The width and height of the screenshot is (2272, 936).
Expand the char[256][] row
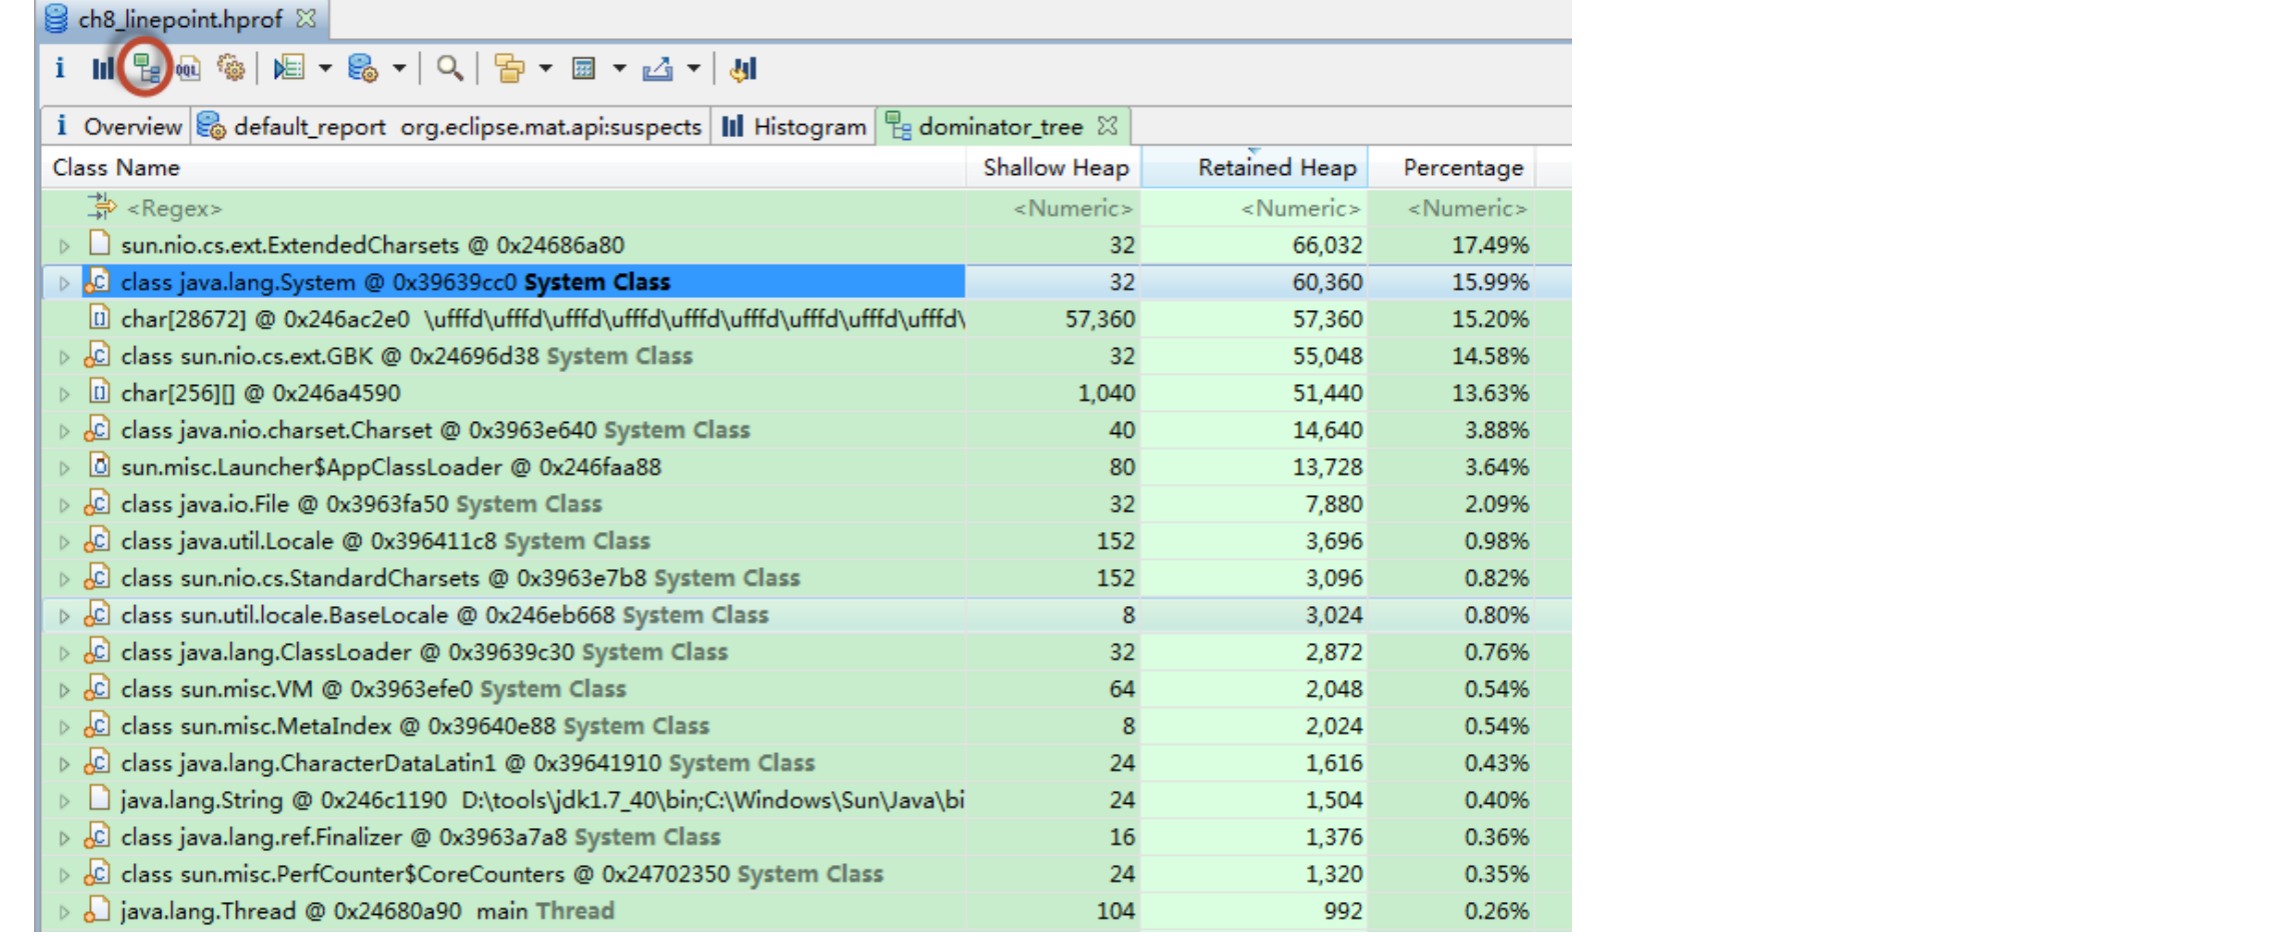pos(65,394)
